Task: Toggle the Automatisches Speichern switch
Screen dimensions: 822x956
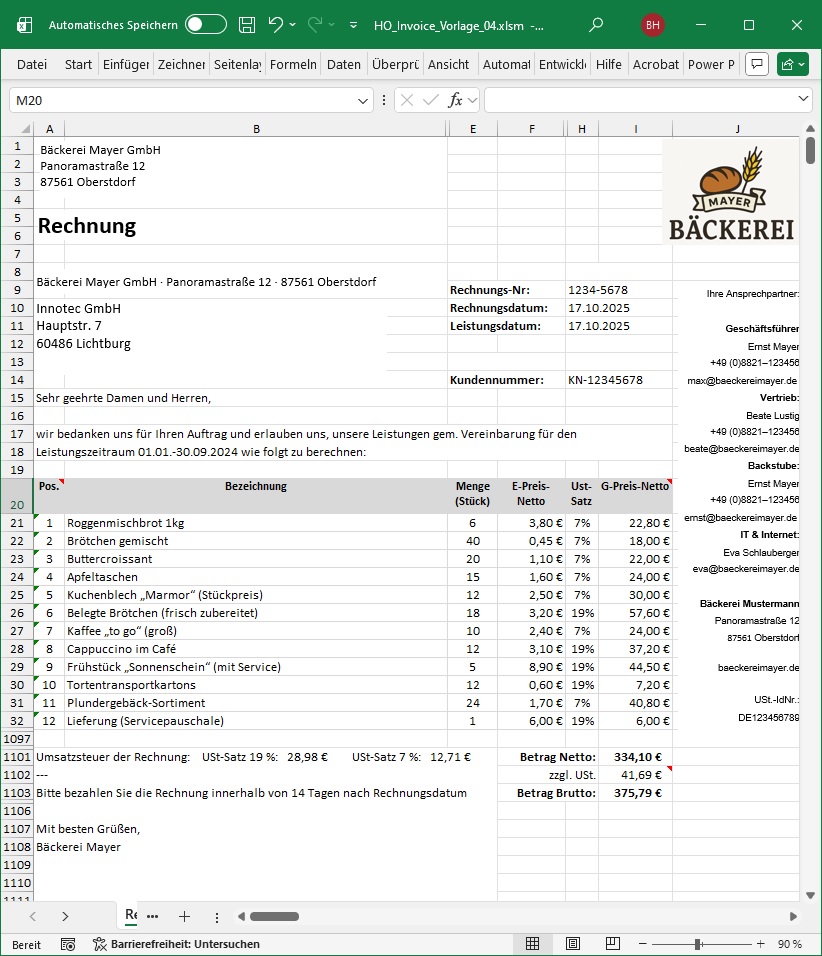Action: point(205,24)
